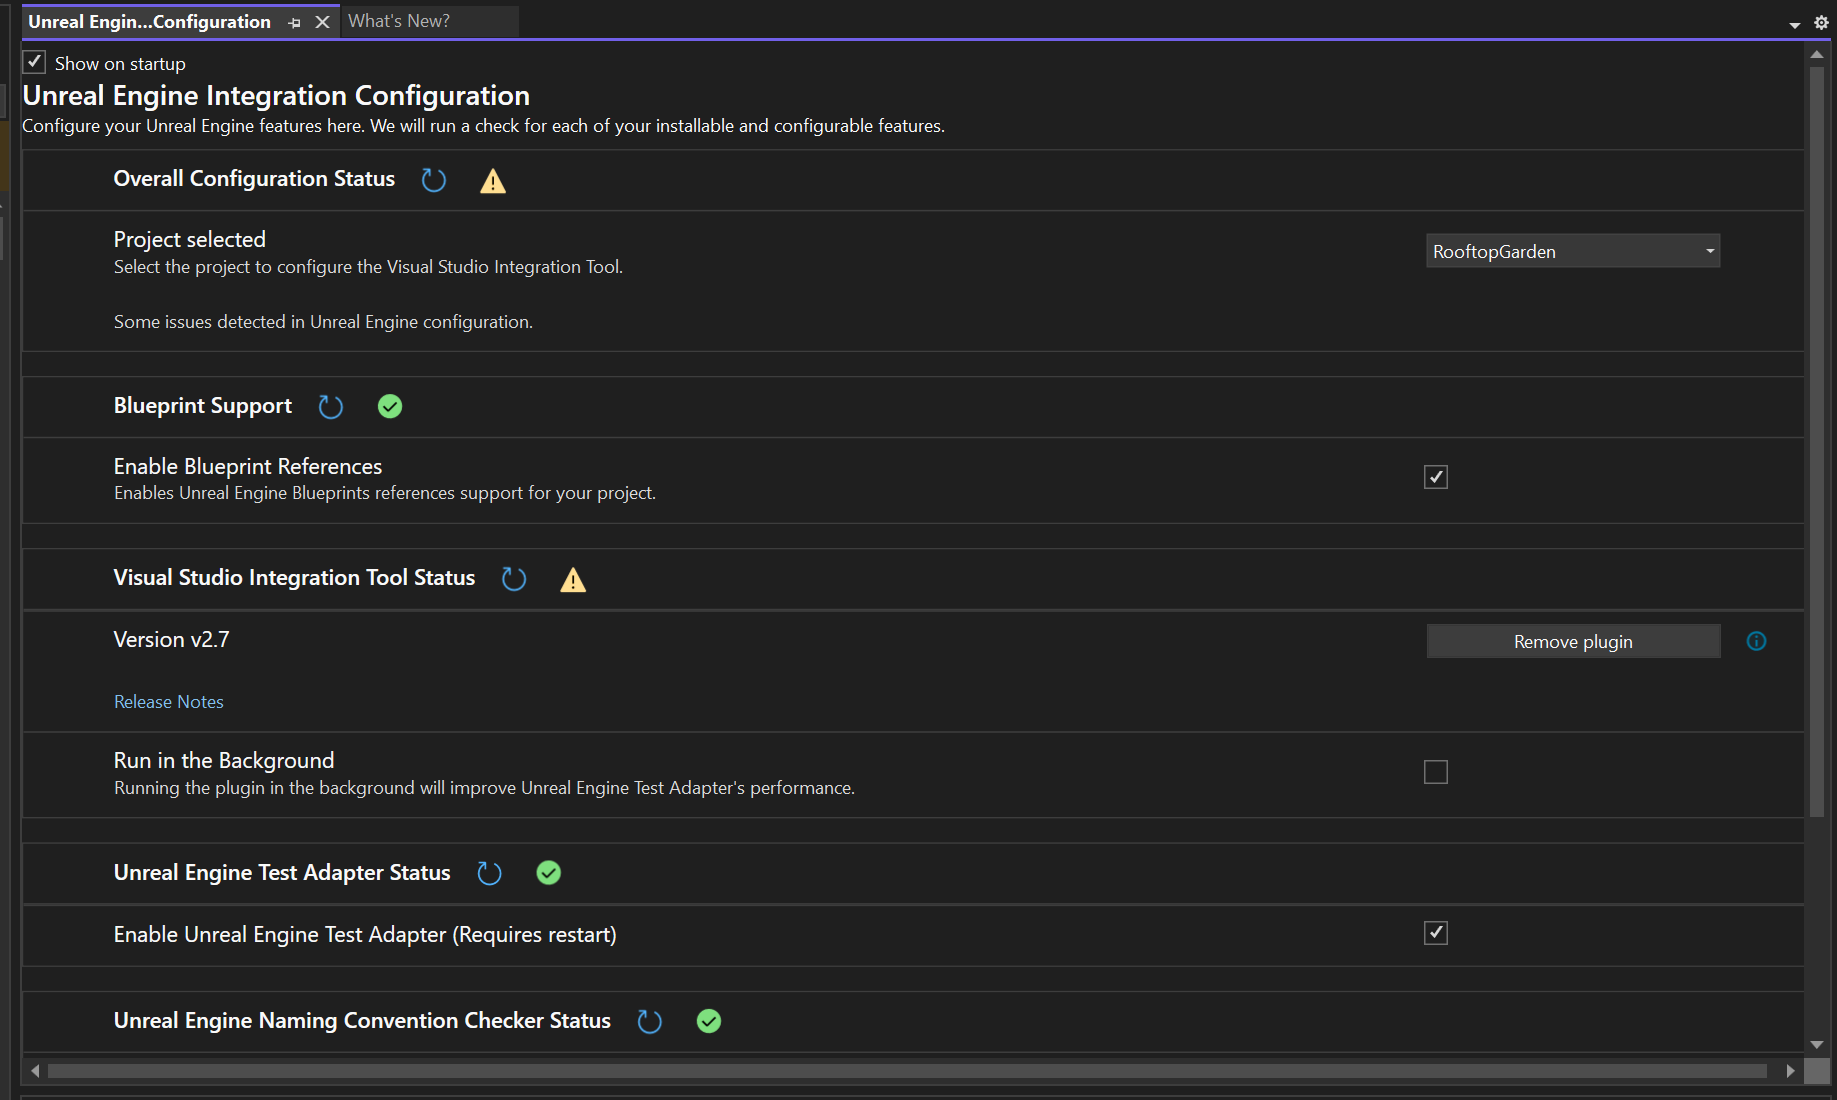Enable Run in the Background checkbox

coord(1436,772)
